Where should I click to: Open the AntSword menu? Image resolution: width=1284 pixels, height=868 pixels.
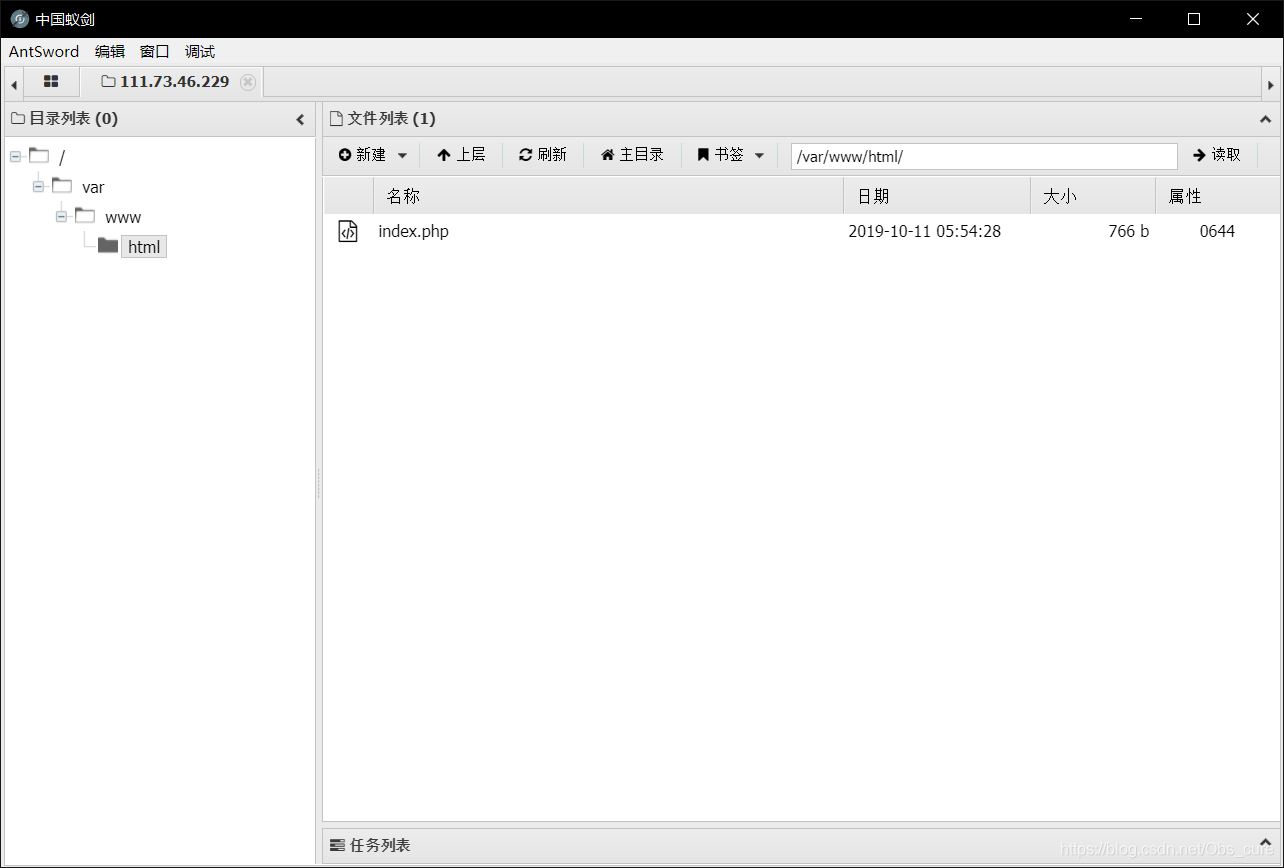tap(43, 51)
